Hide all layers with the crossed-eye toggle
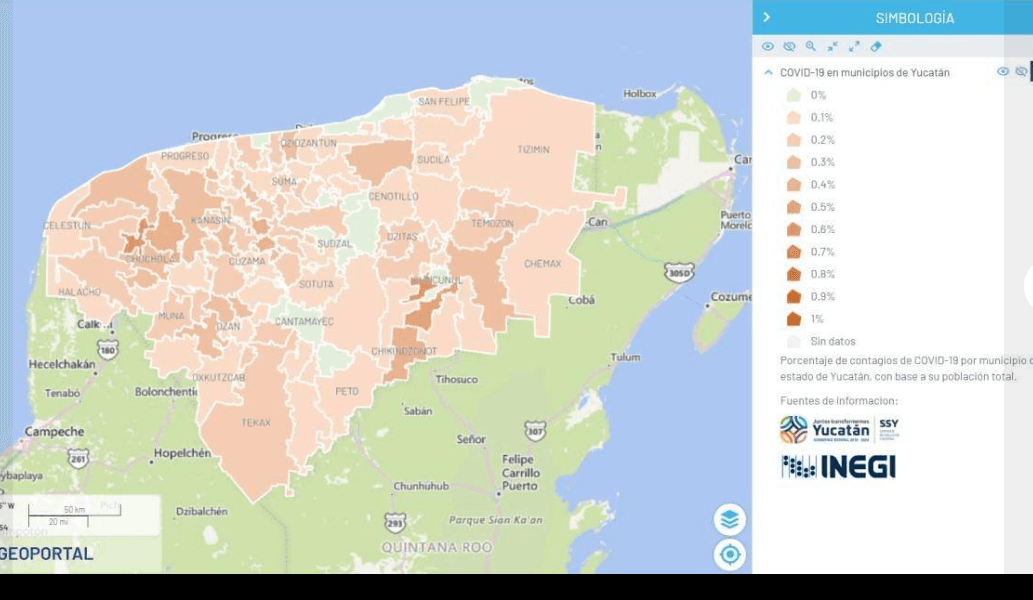This screenshot has height=600, width=1033. point(789,46)
